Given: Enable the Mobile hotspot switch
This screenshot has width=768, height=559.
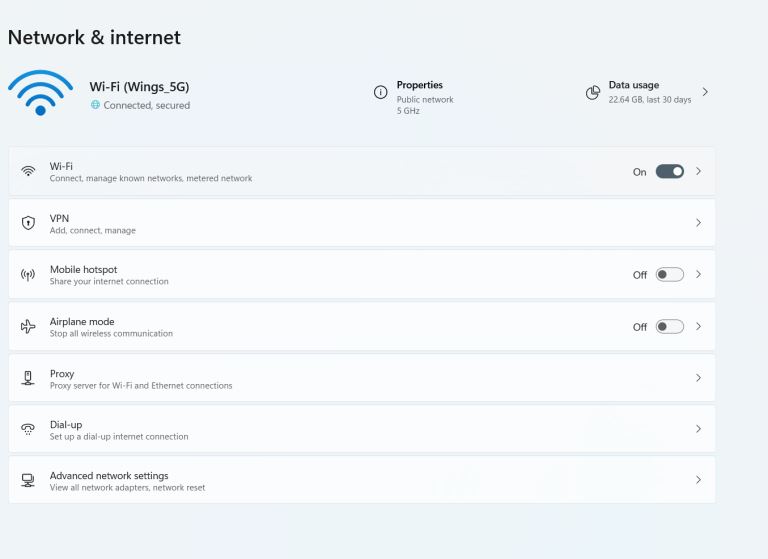Looking at the screenshot, I should [x=670, y=274].
